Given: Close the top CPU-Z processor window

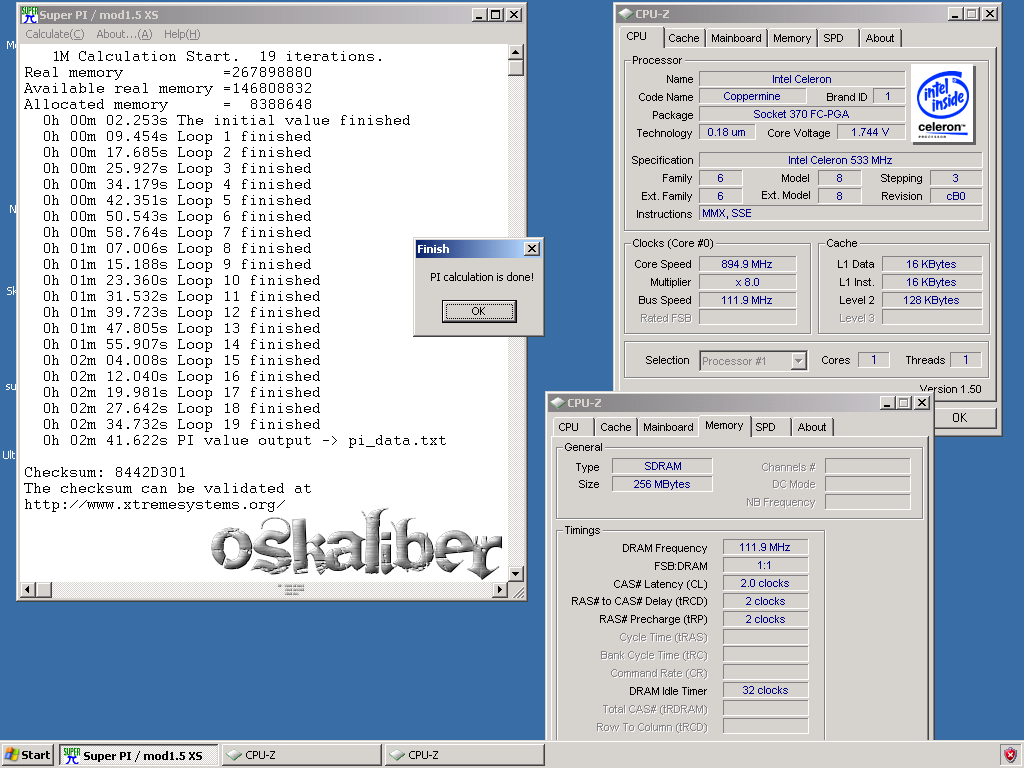Looking at the screenshot, I should 990,14.
